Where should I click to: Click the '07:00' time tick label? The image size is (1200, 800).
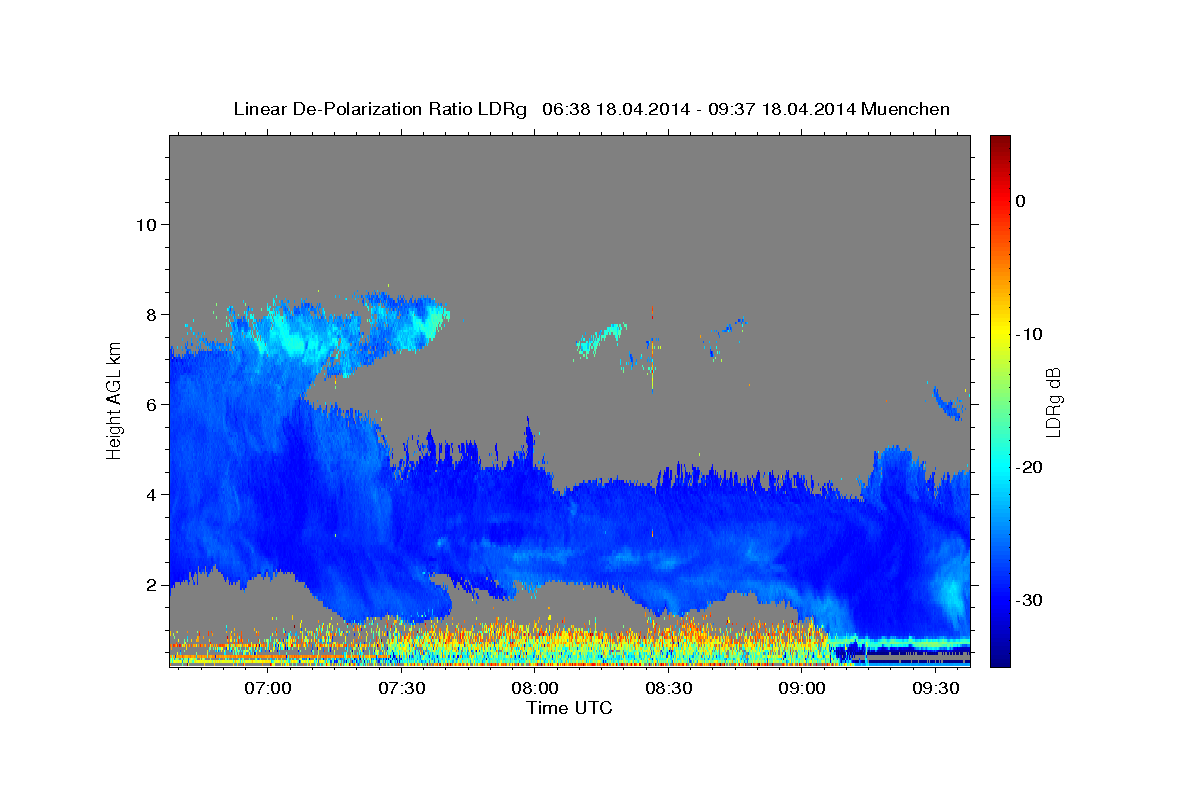pyautogui.click(x=268, y=689)
